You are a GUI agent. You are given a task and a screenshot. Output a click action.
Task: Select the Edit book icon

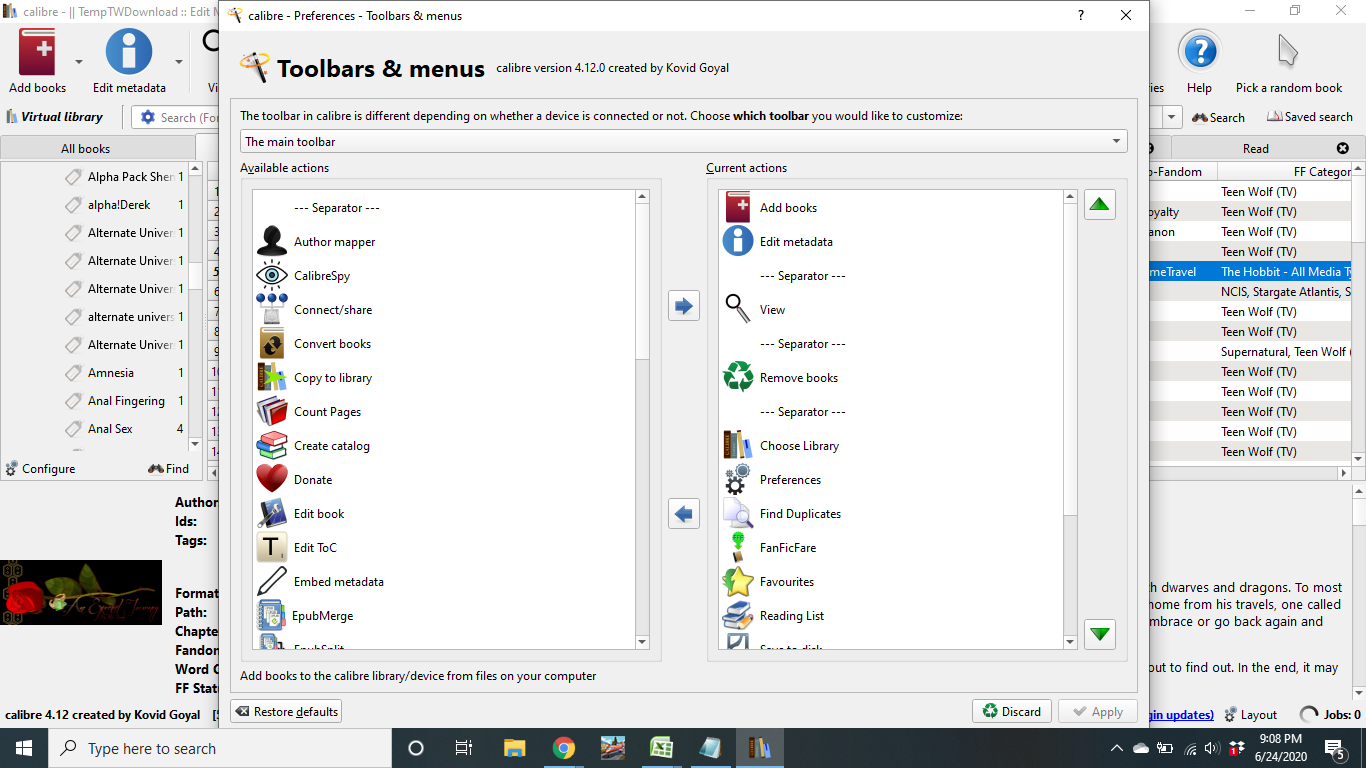click(272, 514)
